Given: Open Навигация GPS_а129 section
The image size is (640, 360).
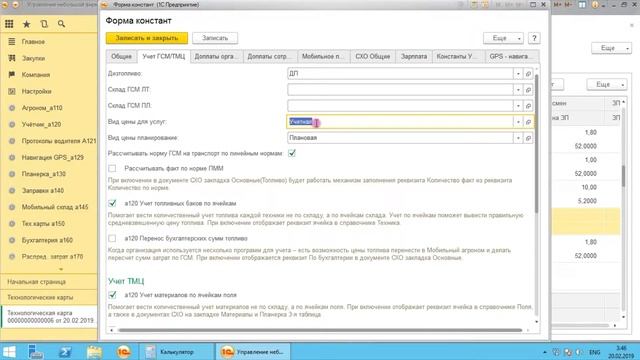Looking at the screenshot, I should (52, 158).
